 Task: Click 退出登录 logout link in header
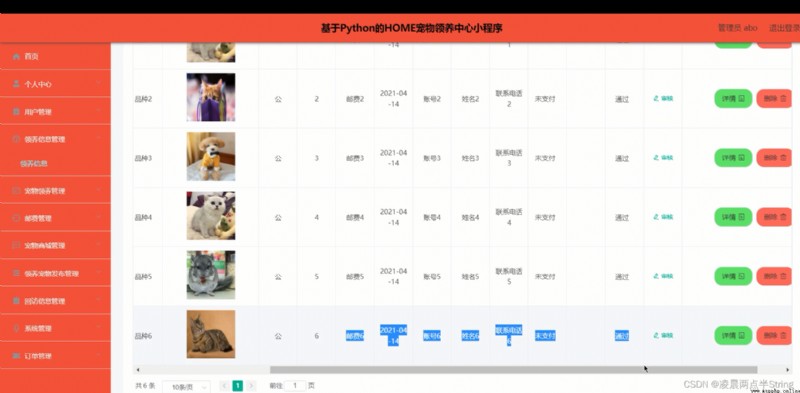pos(784,28)
